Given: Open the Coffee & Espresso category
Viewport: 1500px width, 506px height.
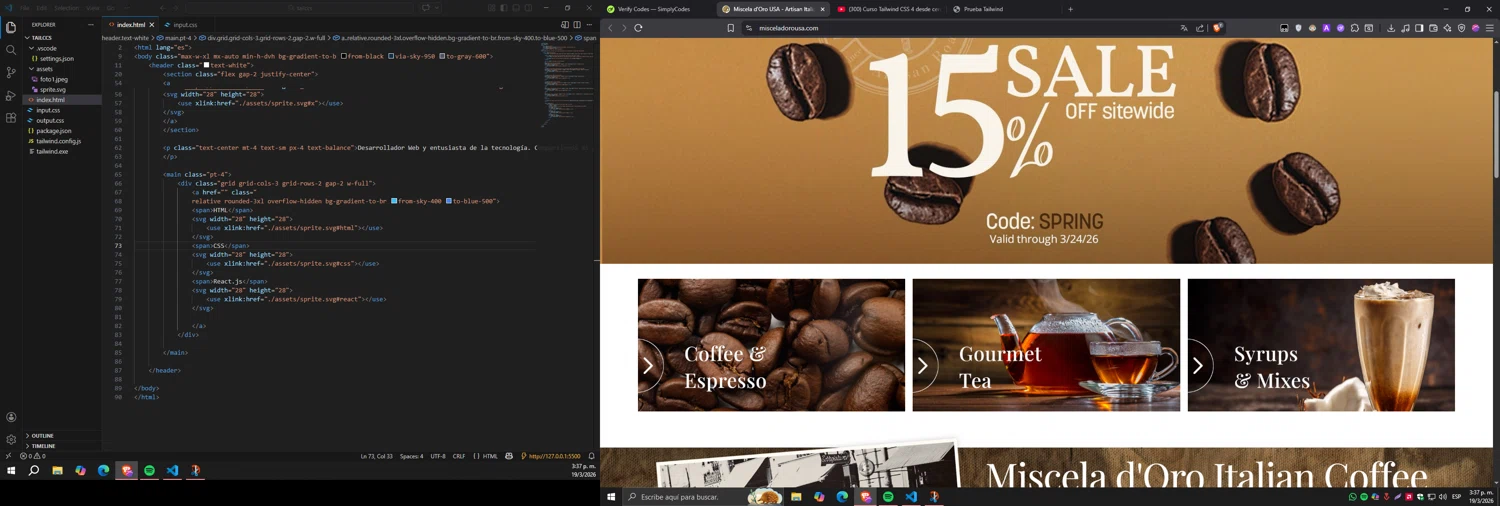Looking at the screenshot, I should [x=771, y=345].
